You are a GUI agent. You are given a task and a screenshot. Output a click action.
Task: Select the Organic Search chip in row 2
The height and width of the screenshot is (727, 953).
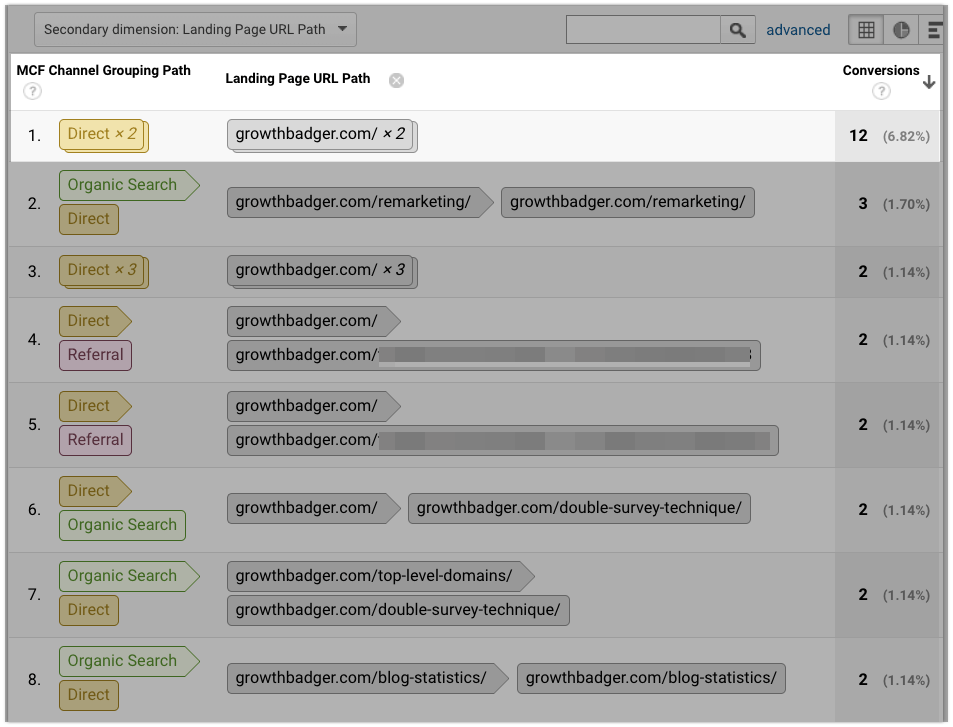click(x=122, y=184)
